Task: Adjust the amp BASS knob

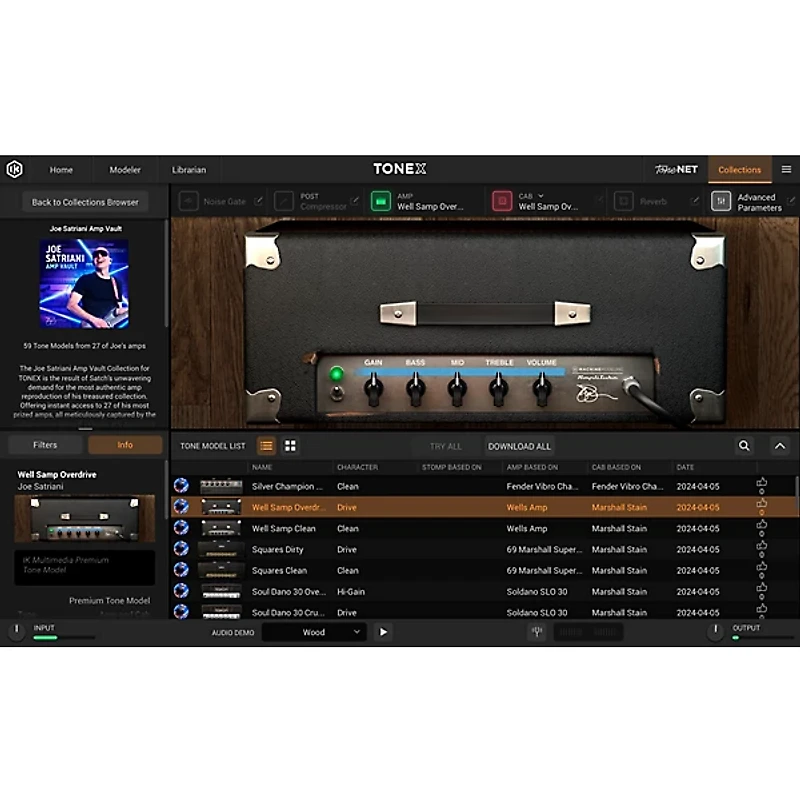Action: click(x=415, y=390)
